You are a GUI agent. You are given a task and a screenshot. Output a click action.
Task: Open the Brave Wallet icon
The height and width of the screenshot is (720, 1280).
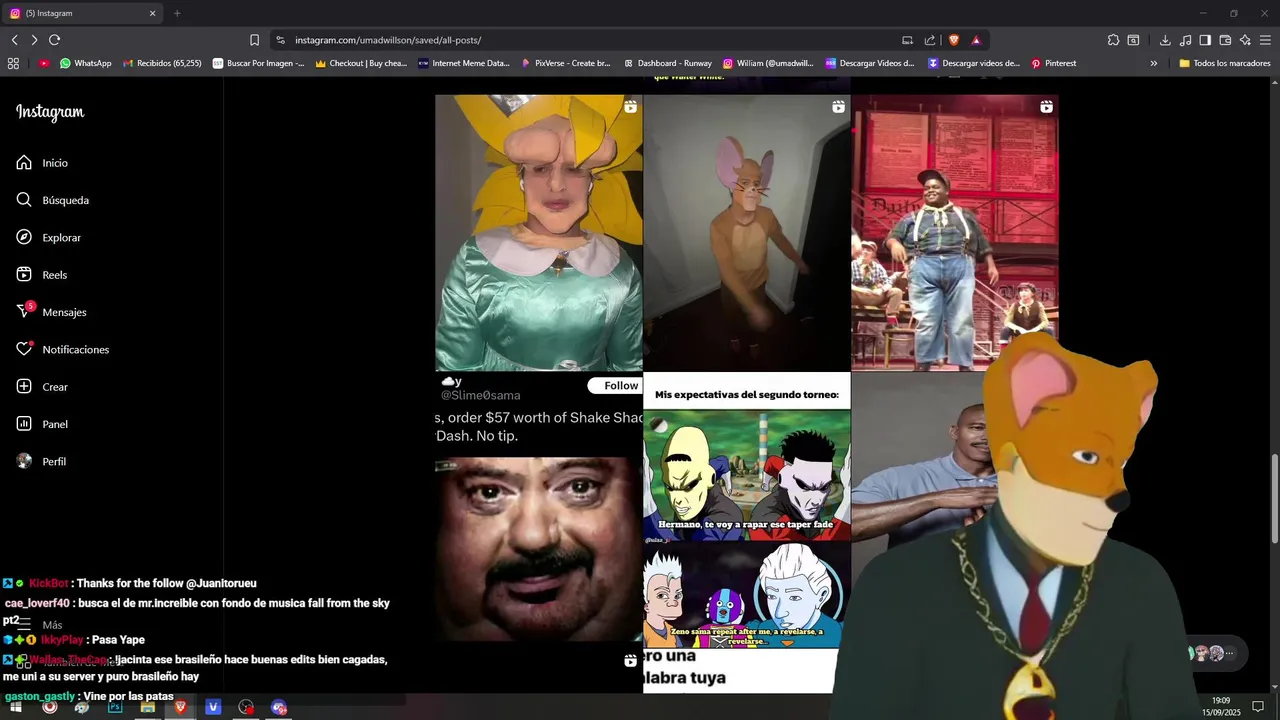click(x=1225, y=40)
